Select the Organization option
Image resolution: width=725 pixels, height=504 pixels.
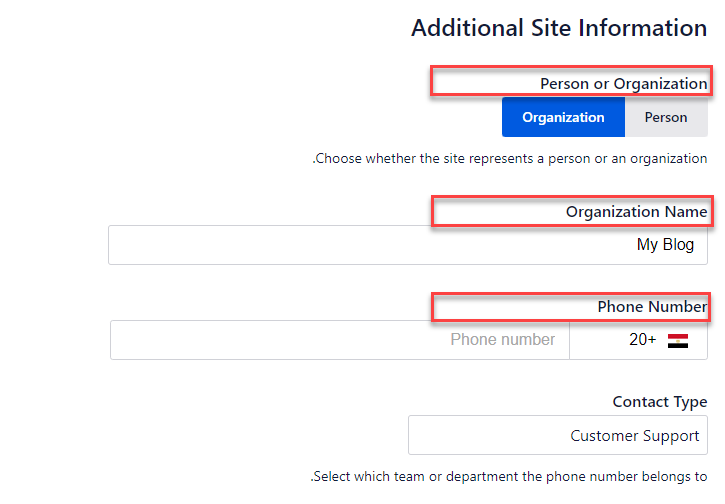point(563,117)
